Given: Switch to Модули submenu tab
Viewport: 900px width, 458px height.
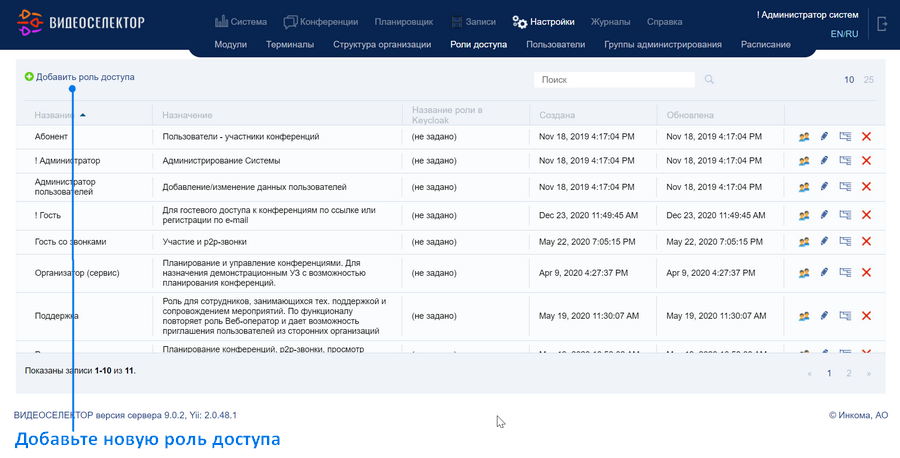Looking at the screenshot, I should (x=230, y=44).
